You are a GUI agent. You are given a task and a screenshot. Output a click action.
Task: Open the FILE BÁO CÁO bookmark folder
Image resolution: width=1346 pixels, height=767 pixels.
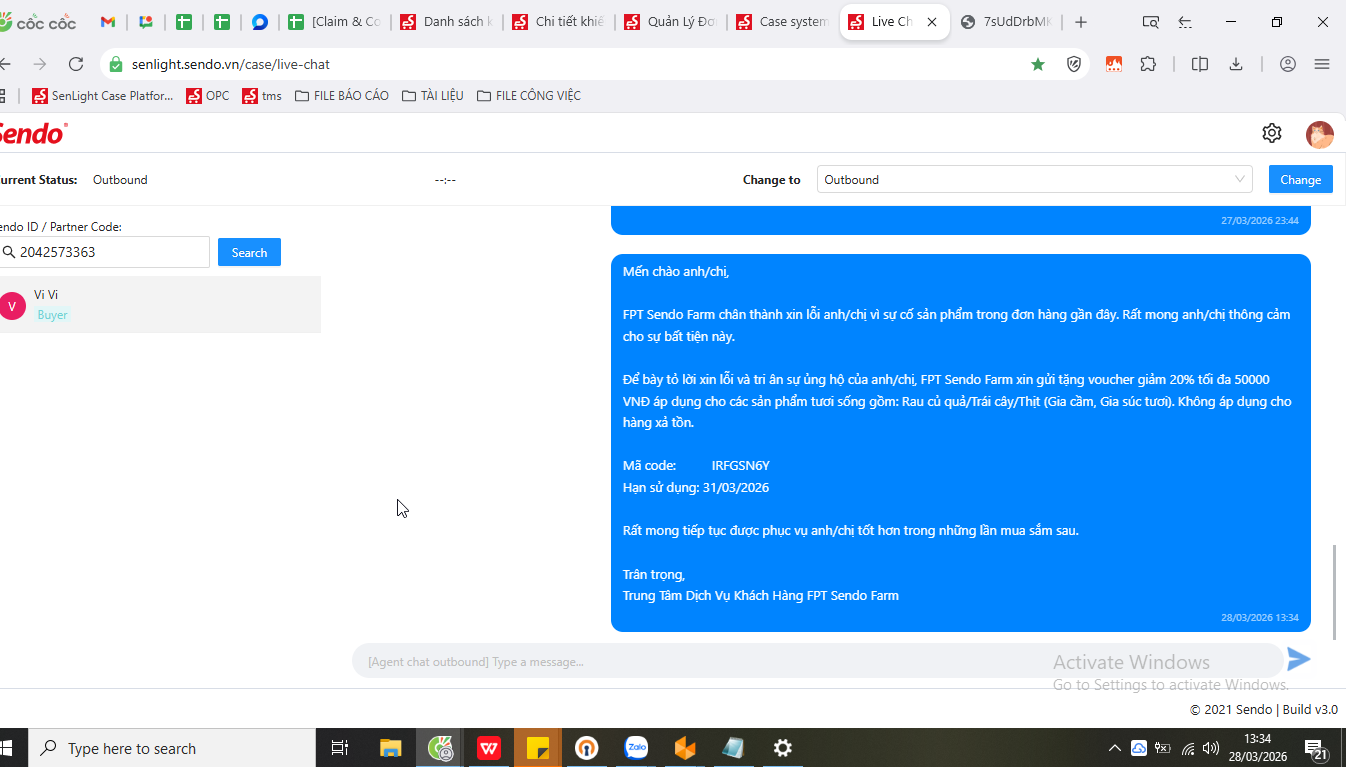342,96
